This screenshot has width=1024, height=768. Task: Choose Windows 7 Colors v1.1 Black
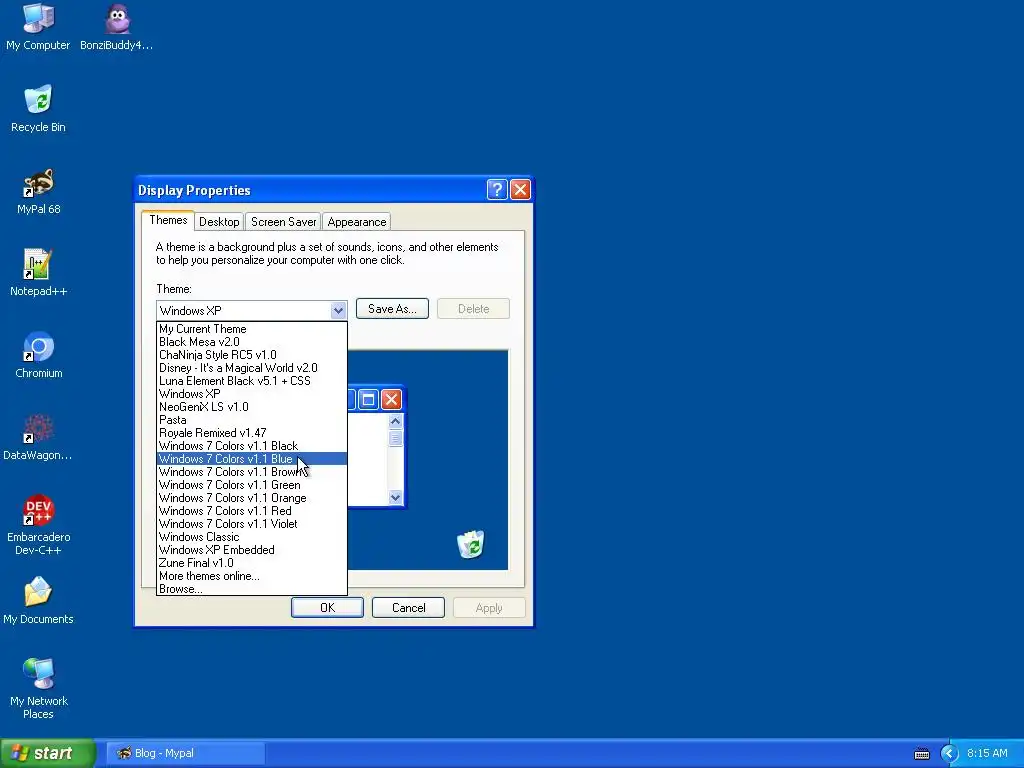point(251,446)
